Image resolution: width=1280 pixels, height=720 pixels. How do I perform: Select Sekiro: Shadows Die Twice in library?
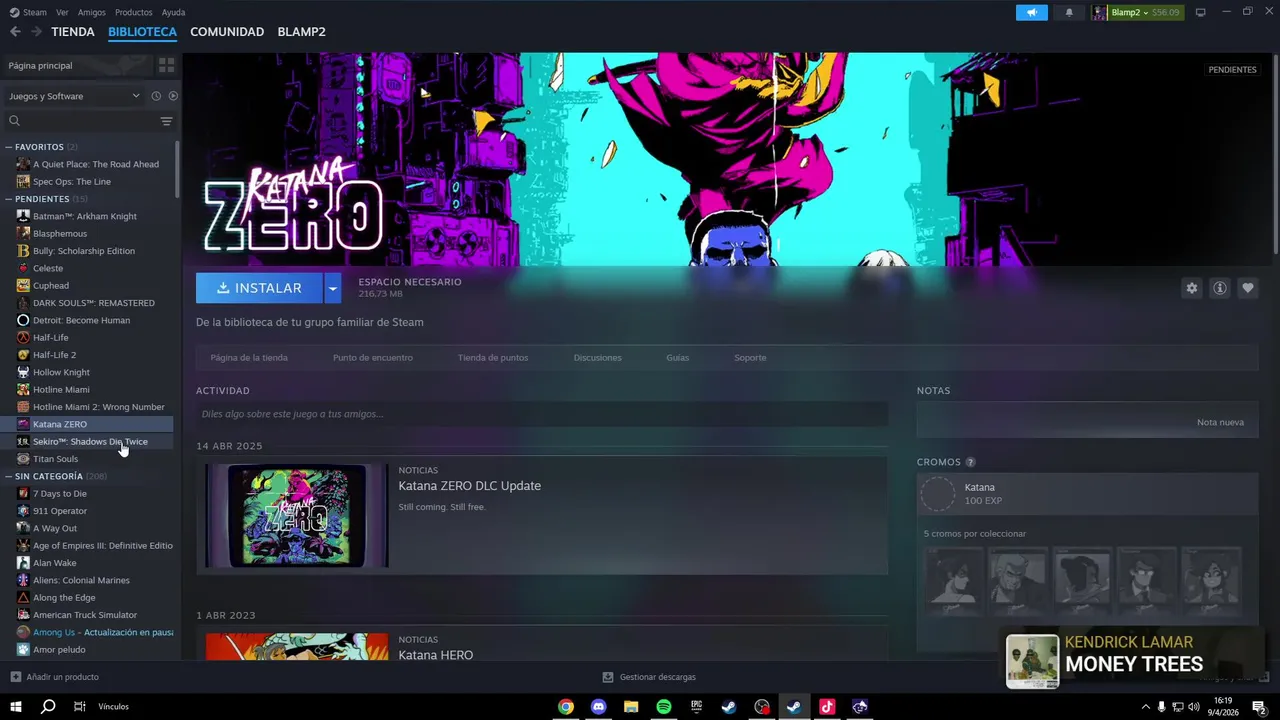(x=90, y=441)
